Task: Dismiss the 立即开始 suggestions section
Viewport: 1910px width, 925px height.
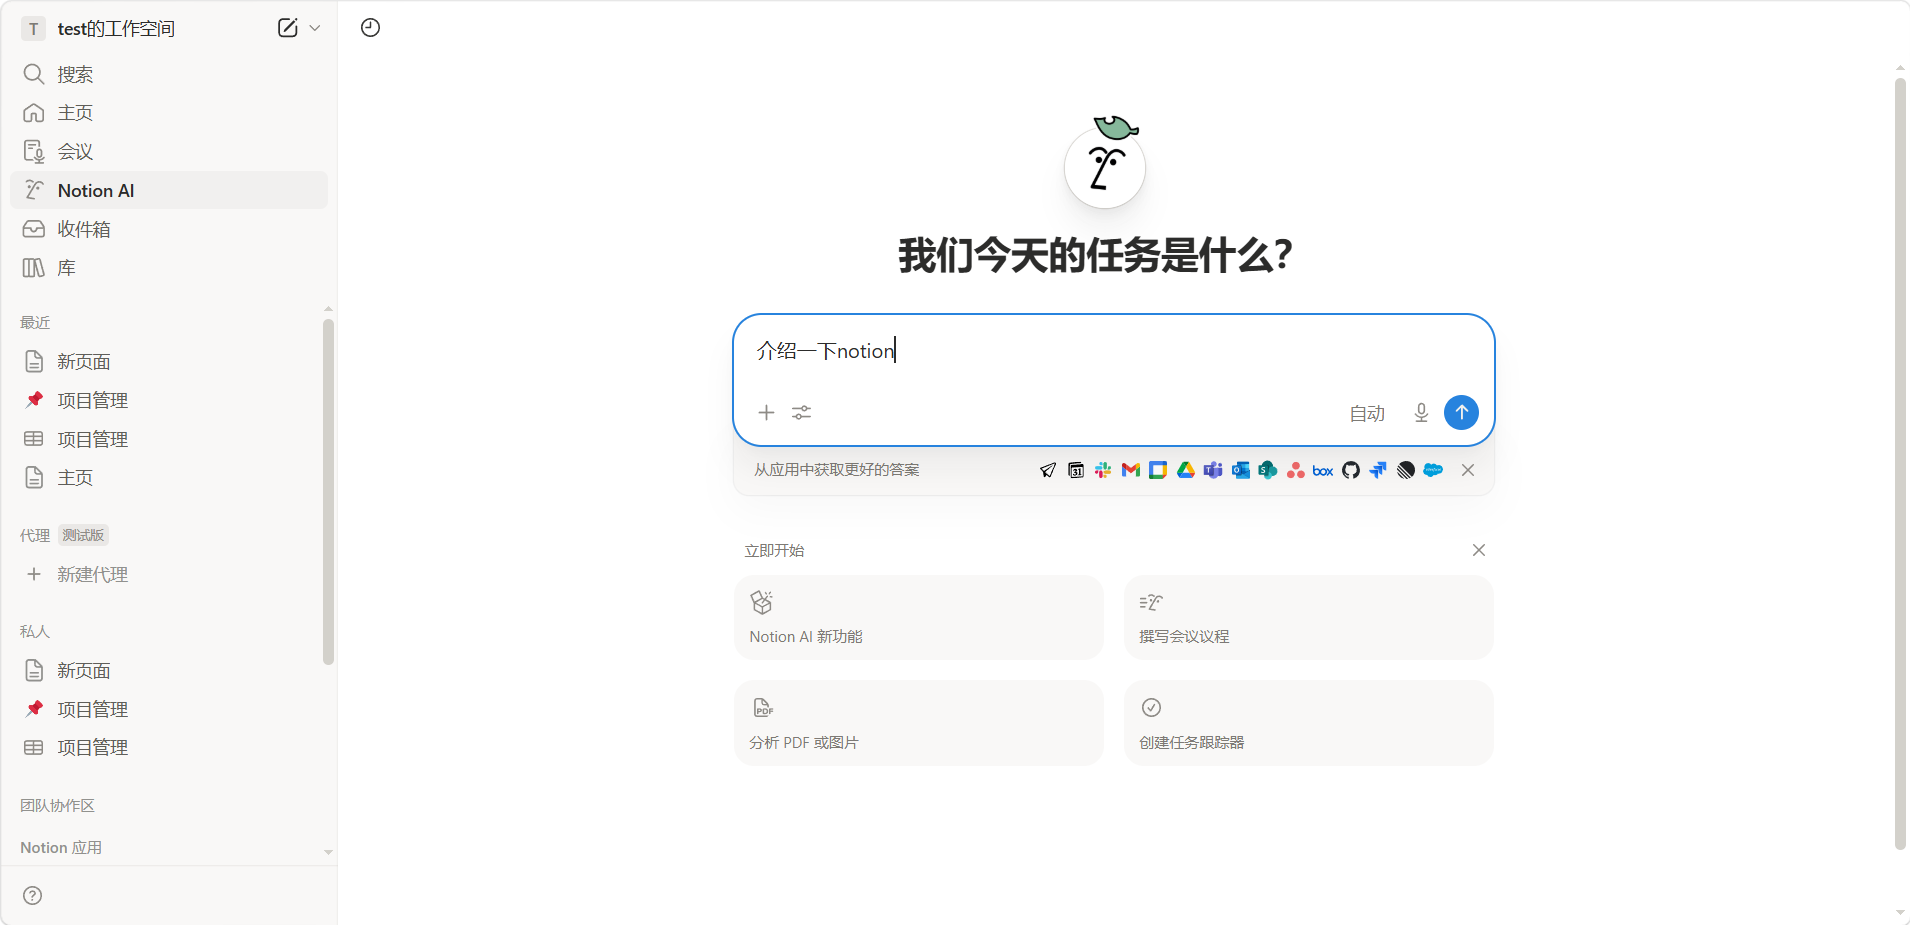Action: click(x=1478, y=550)
